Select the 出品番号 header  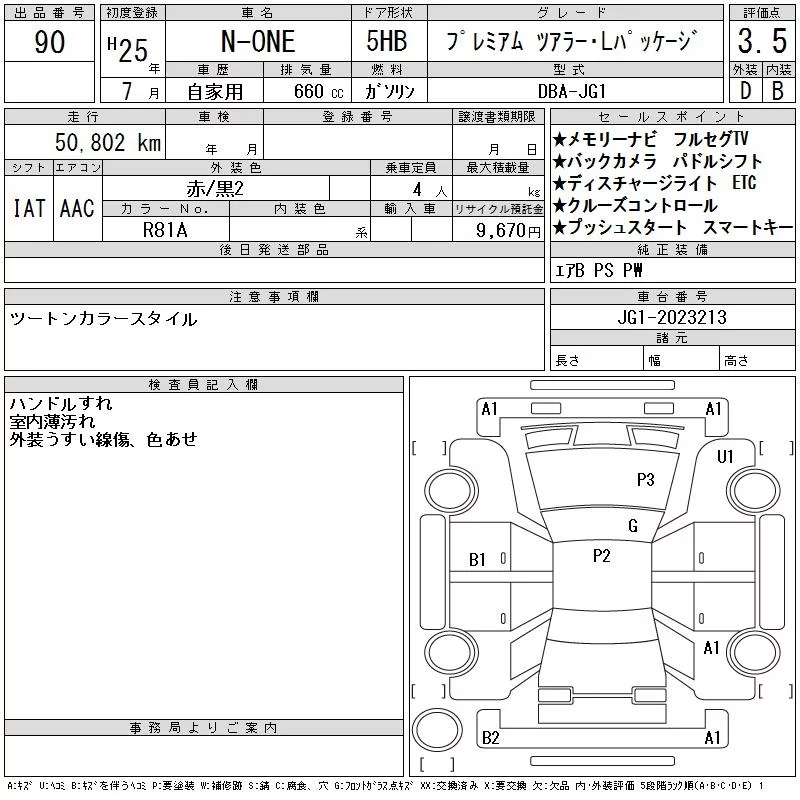[49, 13]
